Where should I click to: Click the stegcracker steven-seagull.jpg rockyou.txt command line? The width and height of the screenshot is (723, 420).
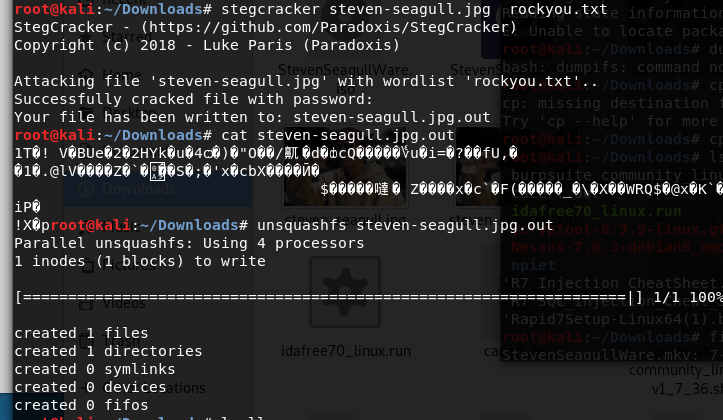(x=414, y=9)
